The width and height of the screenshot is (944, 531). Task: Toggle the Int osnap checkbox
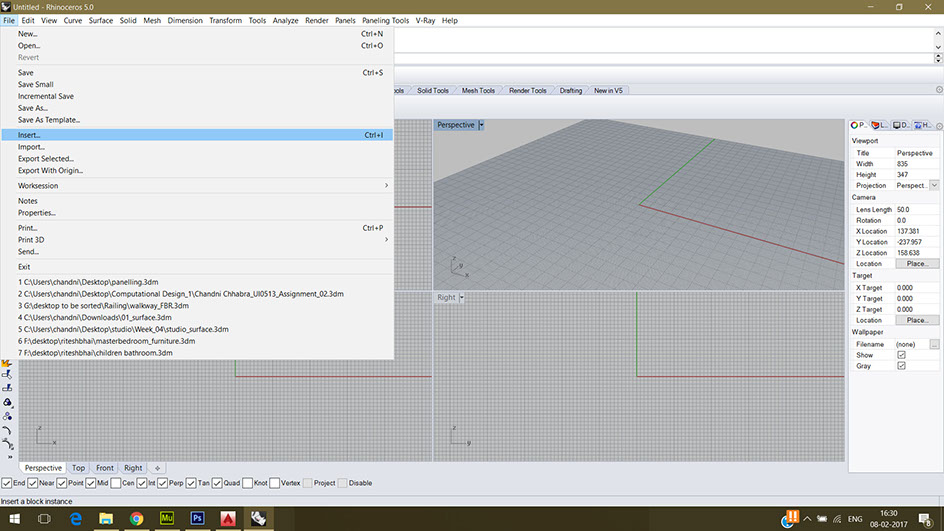[141, 483]
